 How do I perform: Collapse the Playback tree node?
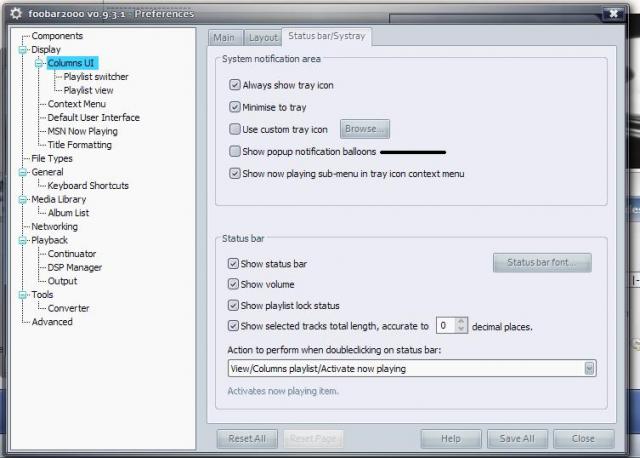tap(23, 240)
